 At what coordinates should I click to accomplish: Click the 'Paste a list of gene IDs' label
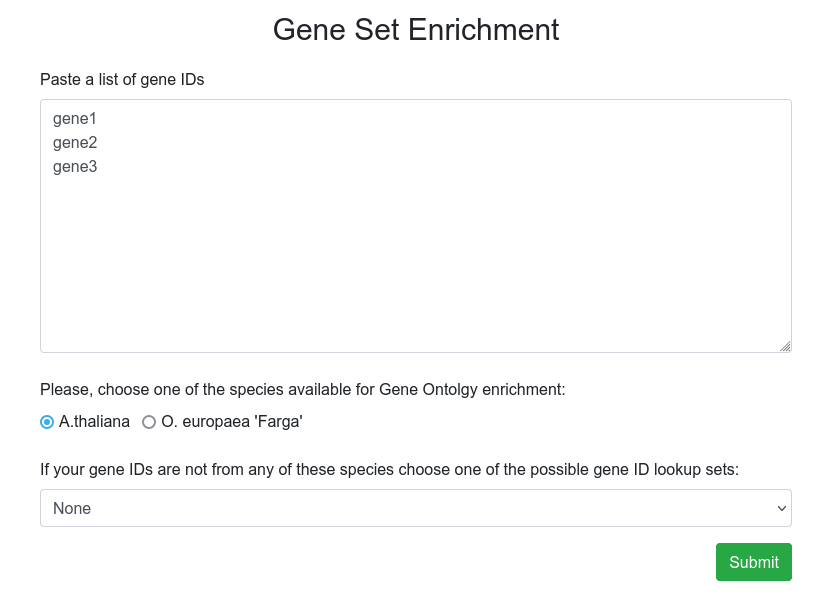click(x=122, y=80)
